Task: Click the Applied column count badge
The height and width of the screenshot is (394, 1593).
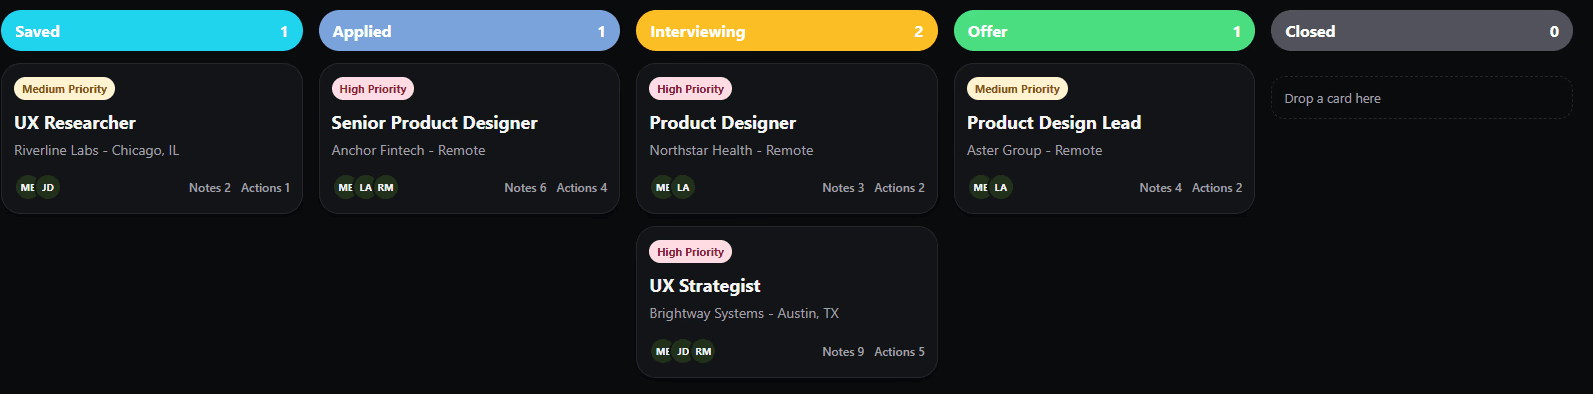Action: (601, 32)
